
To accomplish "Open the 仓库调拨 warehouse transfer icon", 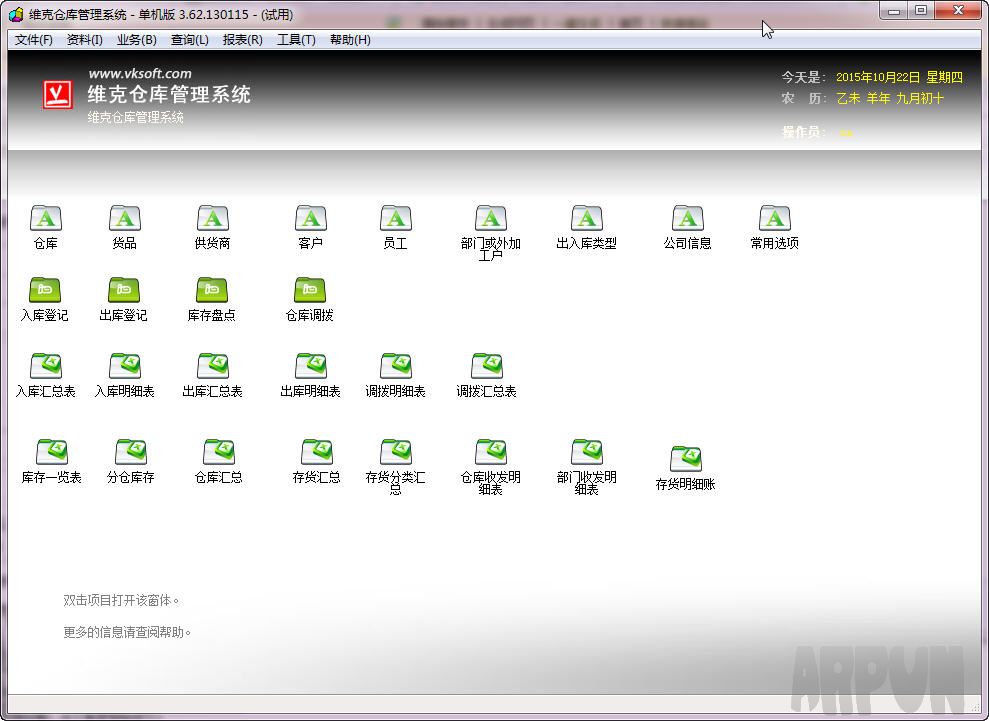I will [x=310, y=290].
